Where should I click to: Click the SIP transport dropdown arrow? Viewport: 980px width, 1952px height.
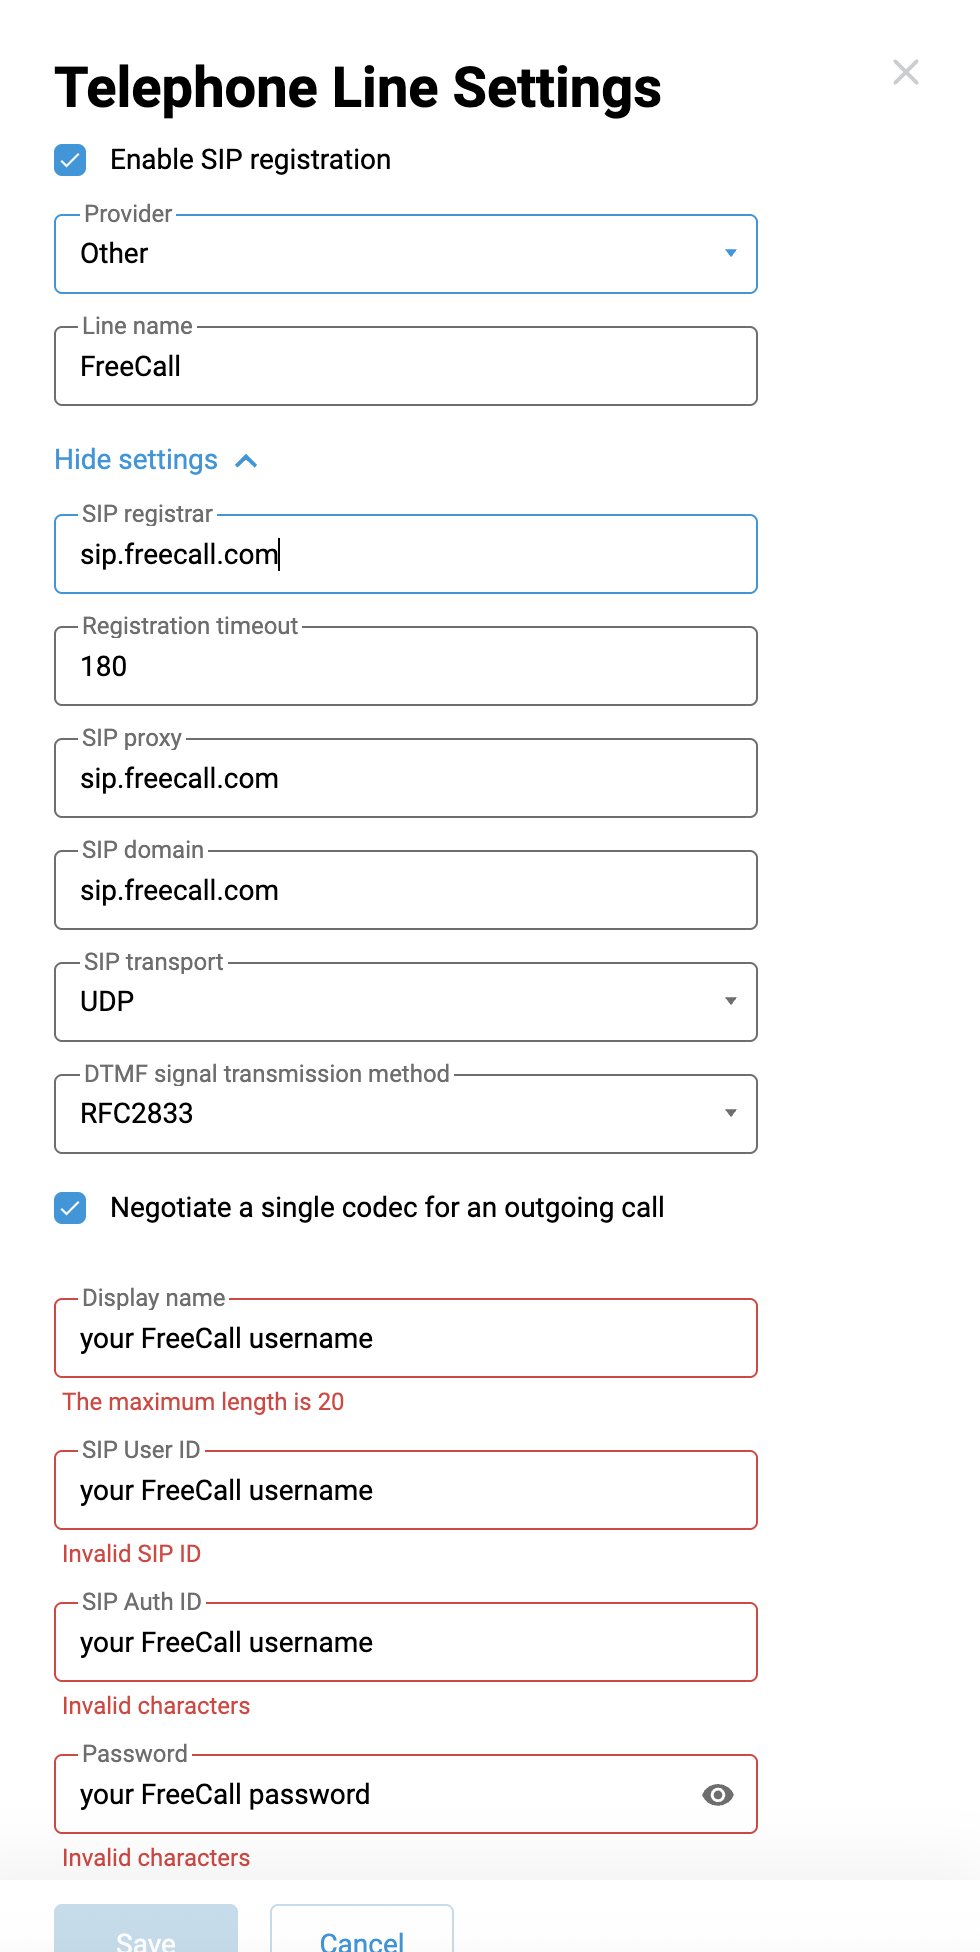click(731, 1001)
